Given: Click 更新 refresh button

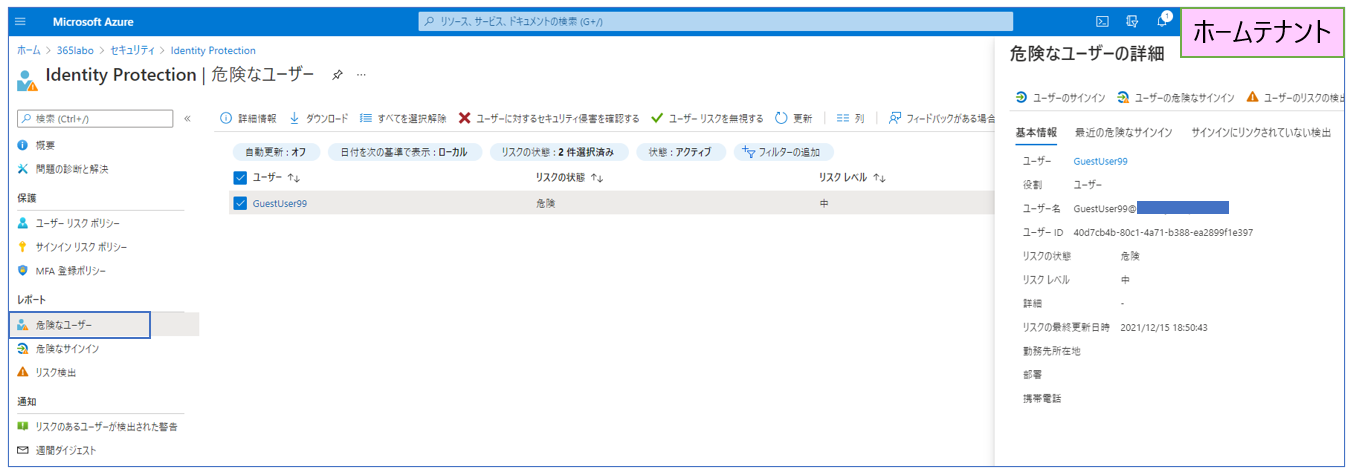Looking at the screenshot, I should coord(794,118).
